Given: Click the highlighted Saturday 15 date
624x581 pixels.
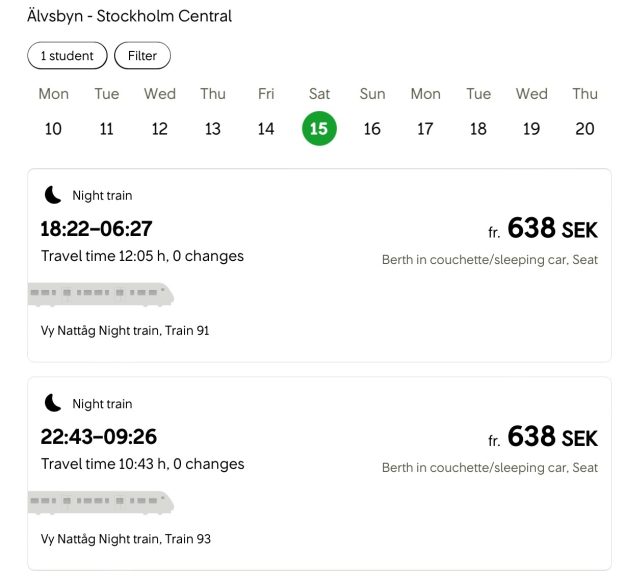Looking at the screenshot, I should pyautogui.click(x=319, y=129).
